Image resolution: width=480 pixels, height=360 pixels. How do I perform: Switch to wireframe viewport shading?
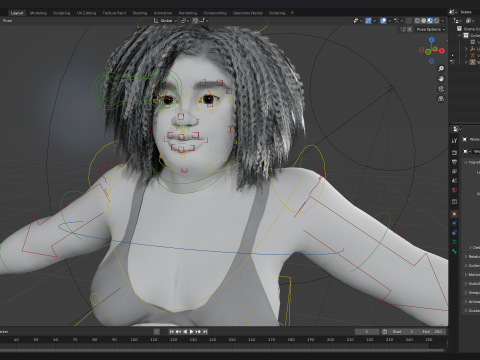click(417, 21)
